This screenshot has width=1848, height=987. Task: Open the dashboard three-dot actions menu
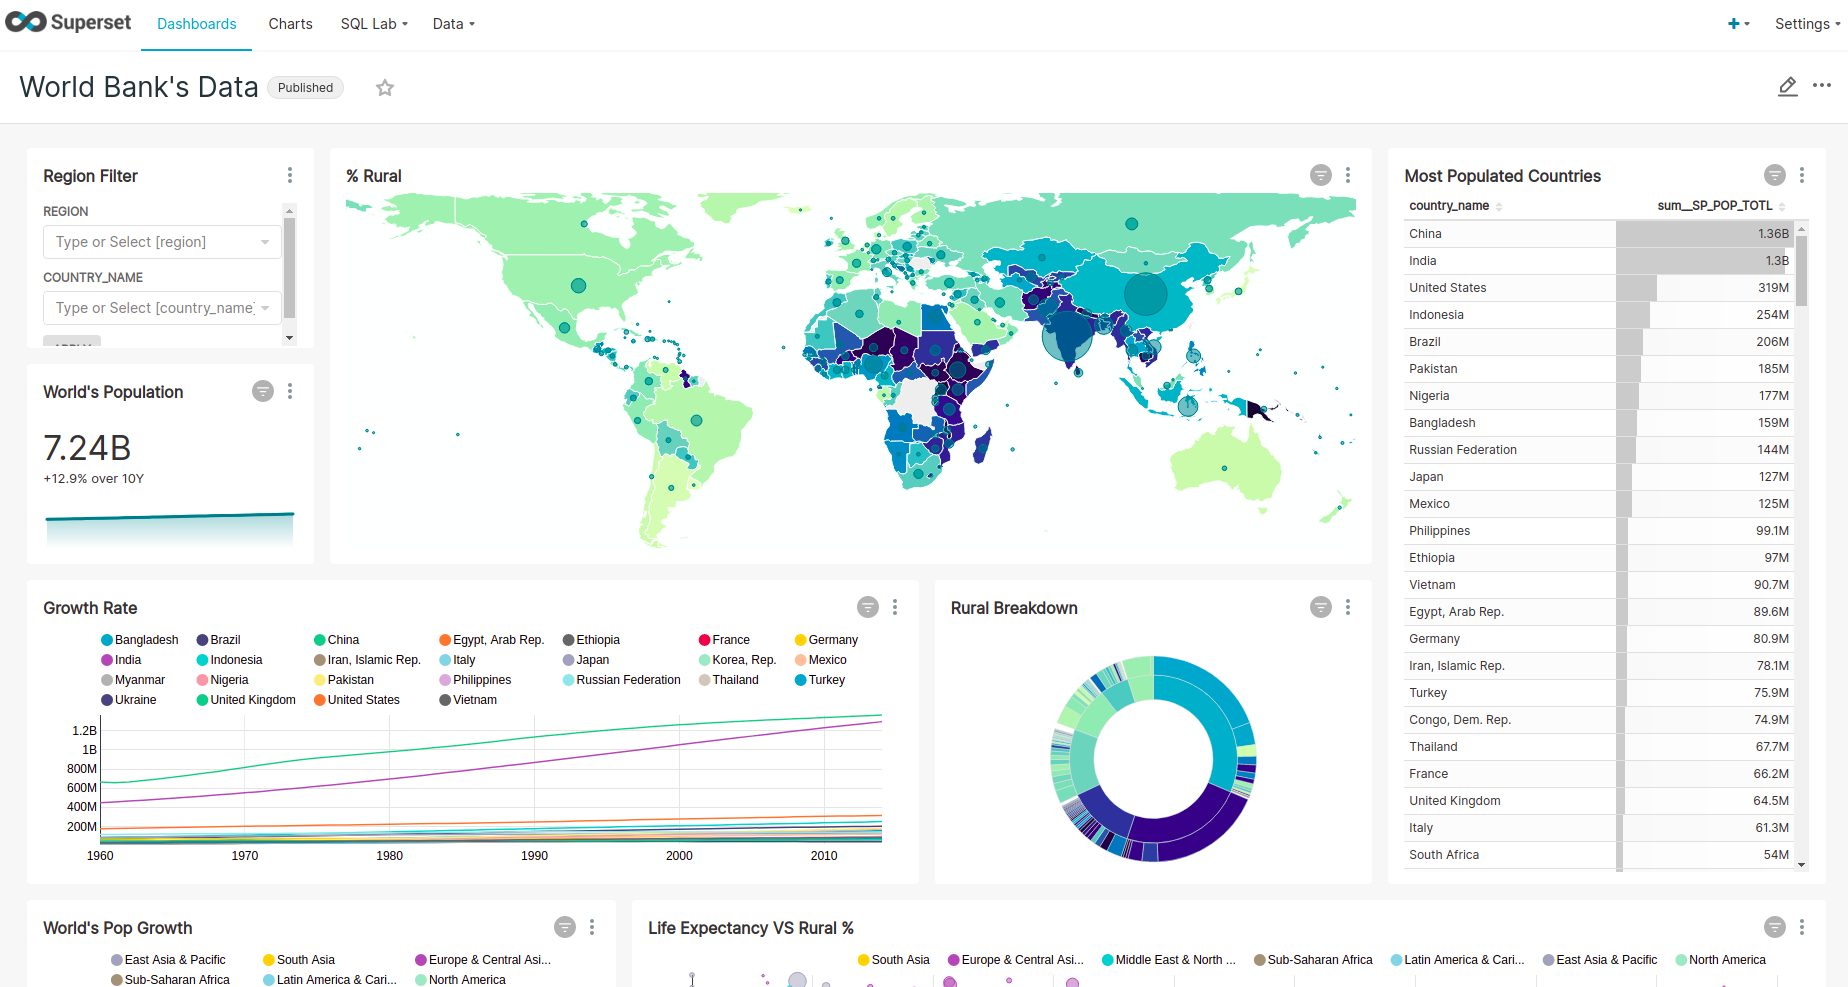point(1822,86)
